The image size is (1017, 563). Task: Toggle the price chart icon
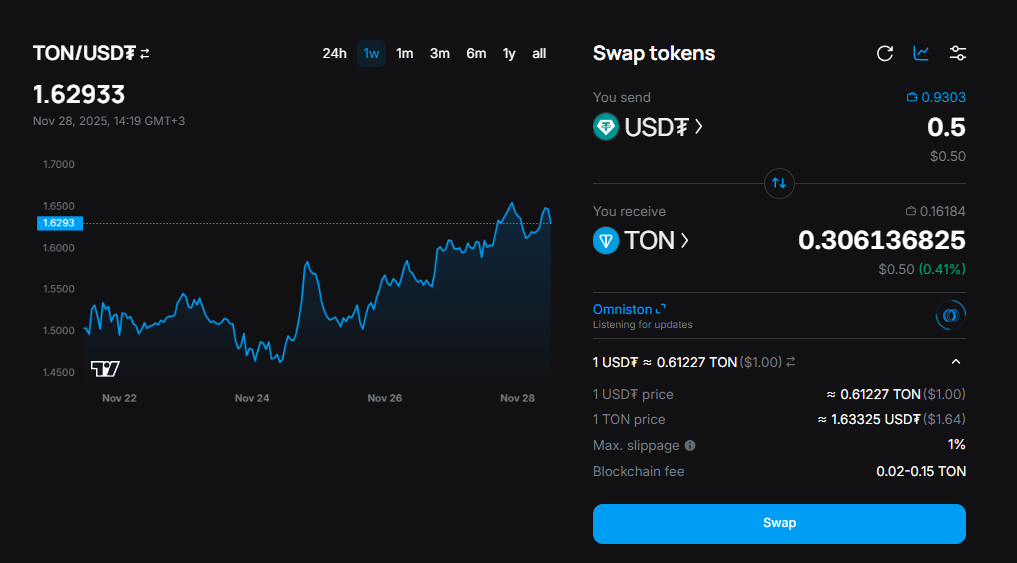(921, 53)
